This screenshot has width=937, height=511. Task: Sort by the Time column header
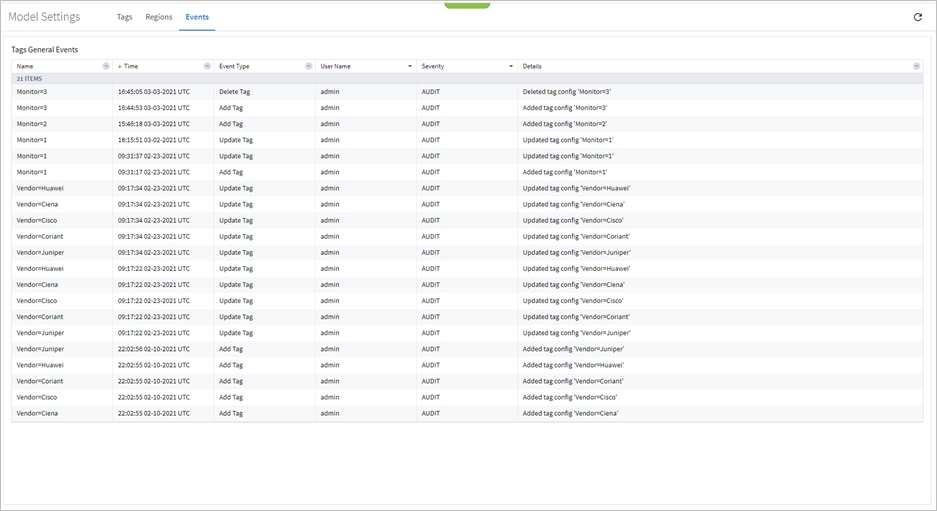(x=131, y=66)
